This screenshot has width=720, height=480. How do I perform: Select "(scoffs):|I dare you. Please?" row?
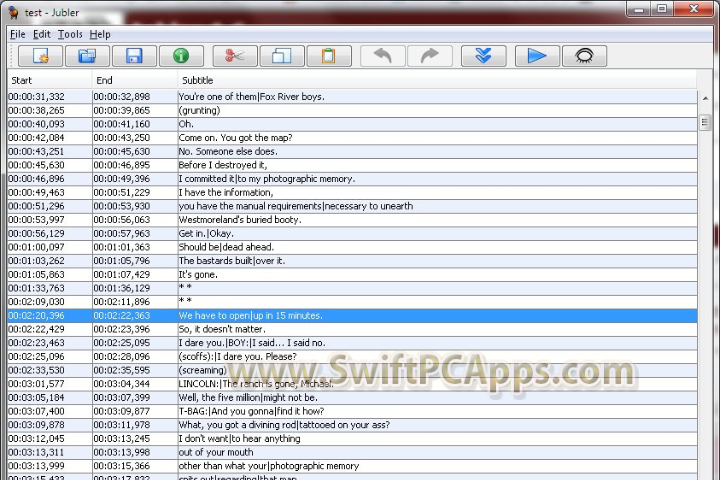coord(352,357)
